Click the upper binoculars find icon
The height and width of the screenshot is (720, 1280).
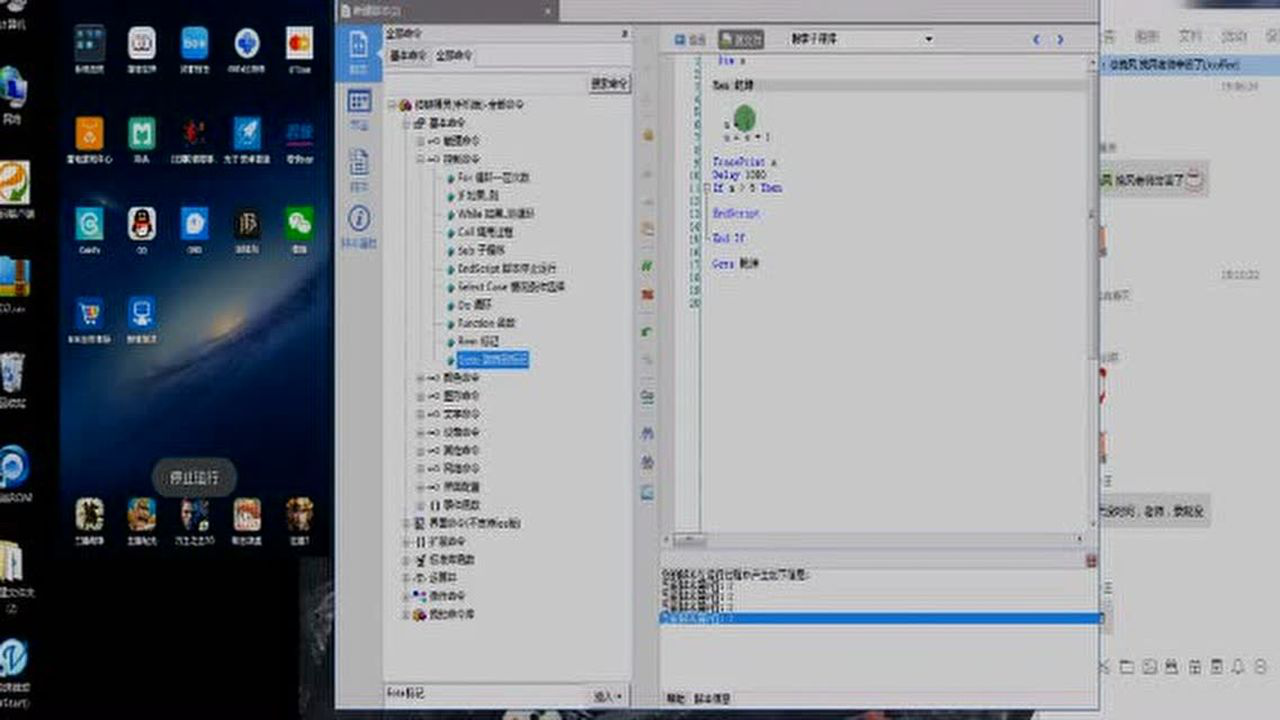[x=647, y=433]
